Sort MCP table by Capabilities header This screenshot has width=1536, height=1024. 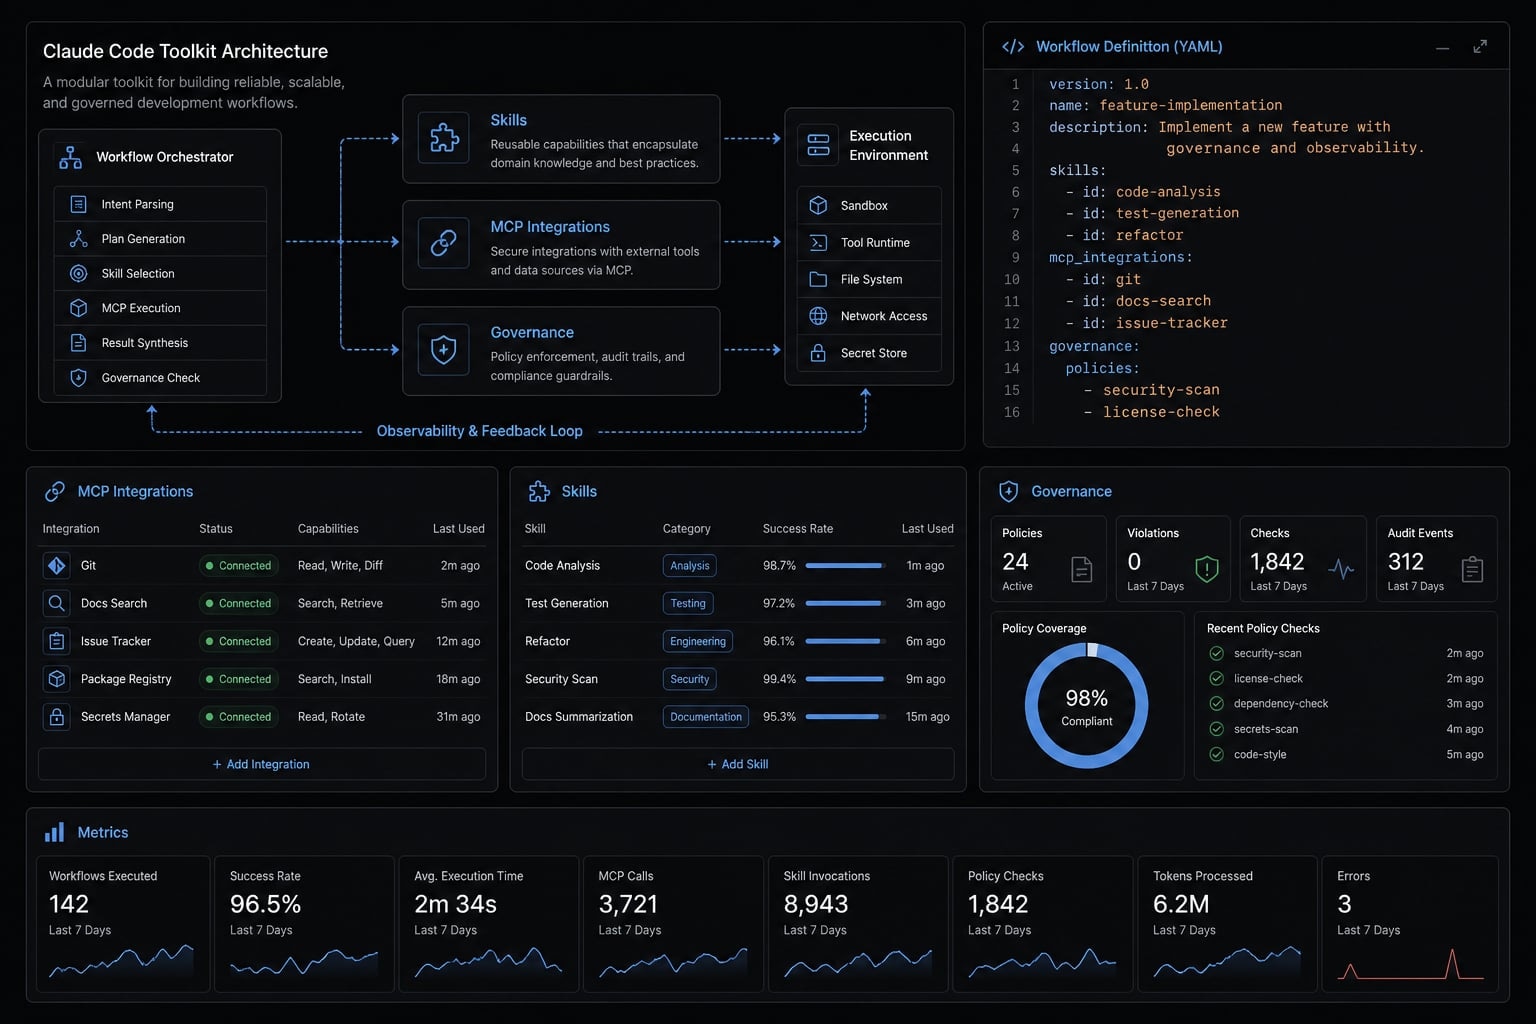tap(328, 529)
